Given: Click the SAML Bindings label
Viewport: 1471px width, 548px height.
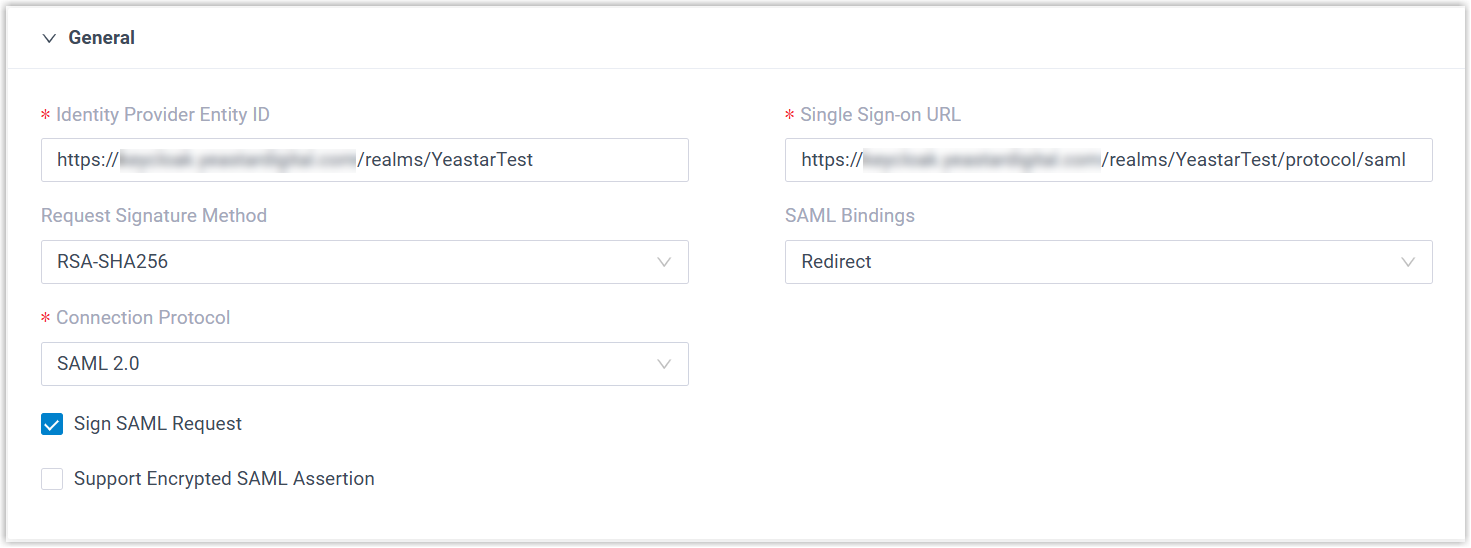Looking at the screenshot, I should (x=850, y=216).
